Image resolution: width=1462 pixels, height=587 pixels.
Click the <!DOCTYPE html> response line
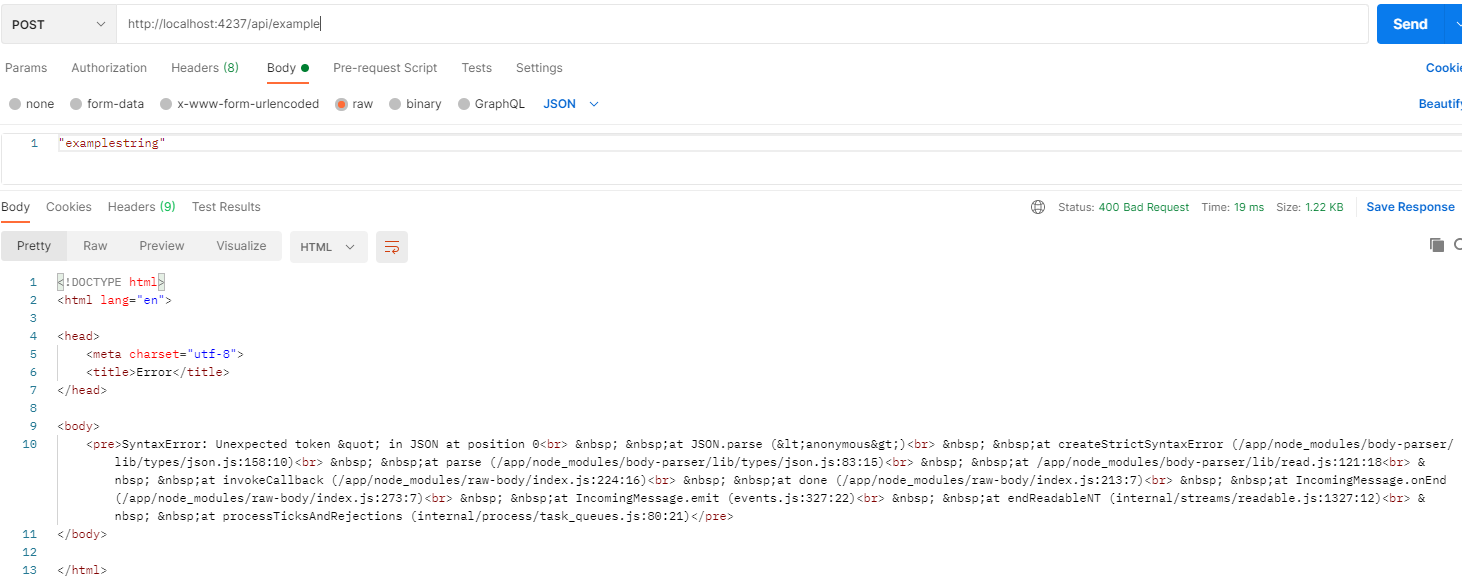[111, 282]
